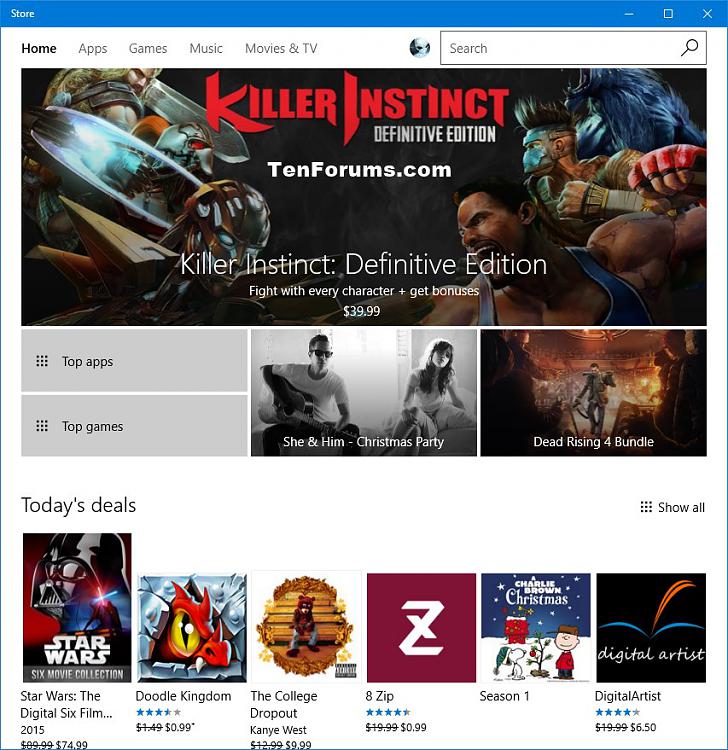Click the DigitalArtist title text
This screenshot has height=750, width=728.
click(x=628, y=696)
